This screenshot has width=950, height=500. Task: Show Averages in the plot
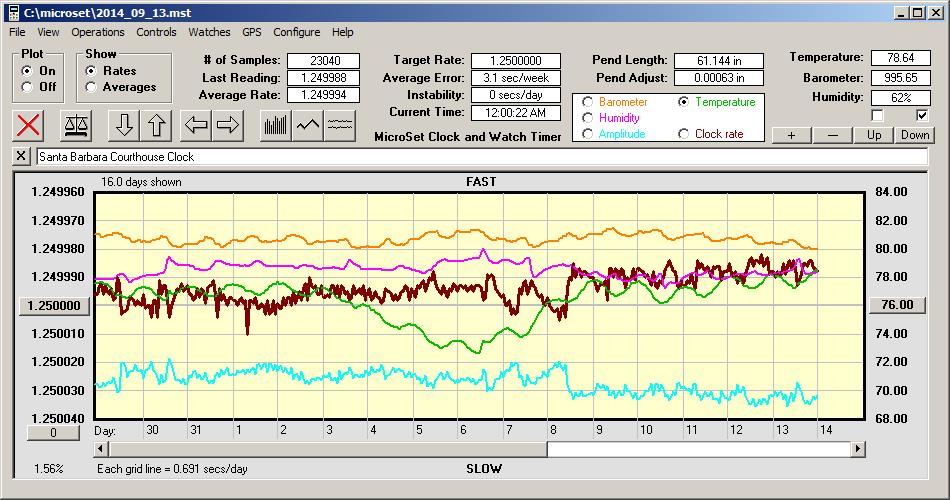click(91, 87)
